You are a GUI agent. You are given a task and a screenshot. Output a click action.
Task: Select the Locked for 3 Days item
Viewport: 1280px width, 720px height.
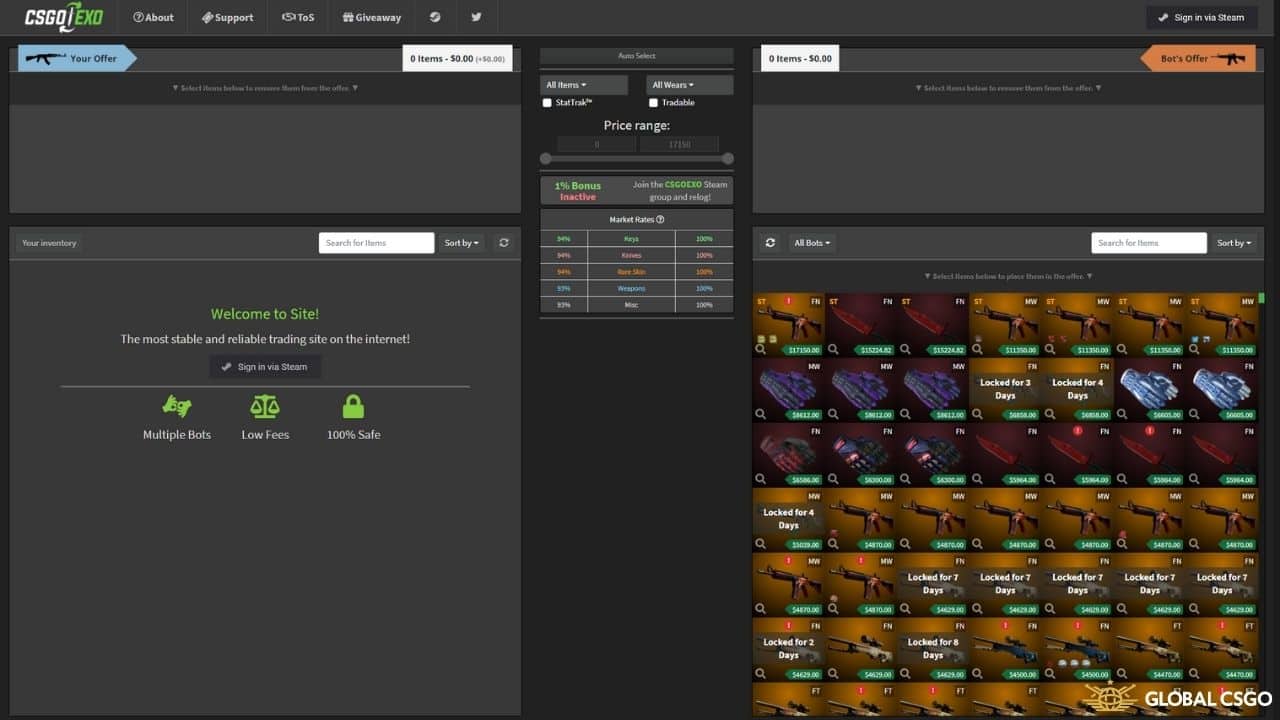coord(1005,390)
